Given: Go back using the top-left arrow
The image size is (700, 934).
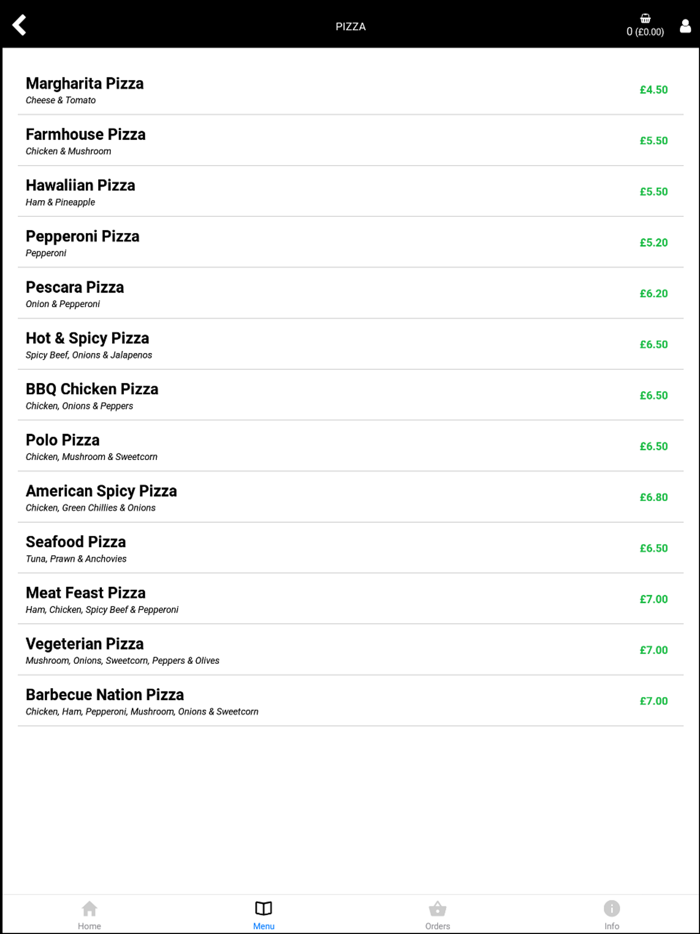Looking at the screenshot, I should [x=19, y=25].
